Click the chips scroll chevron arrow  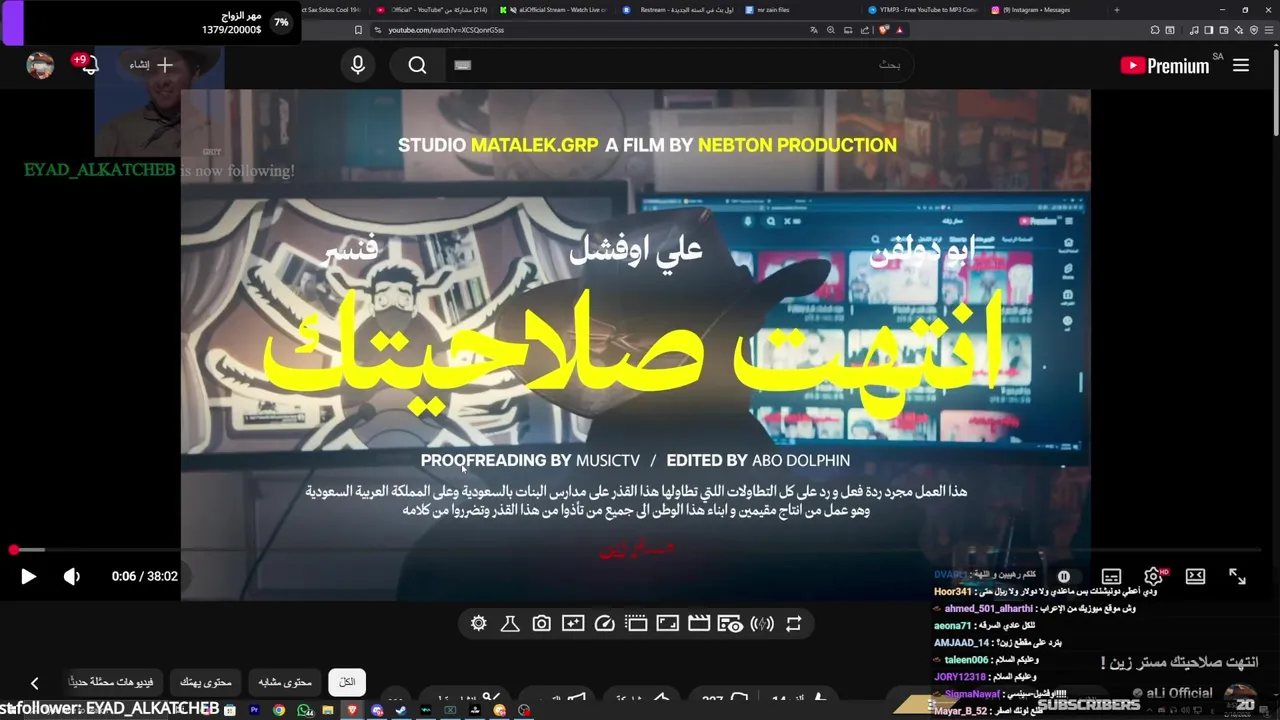(34, 683)
